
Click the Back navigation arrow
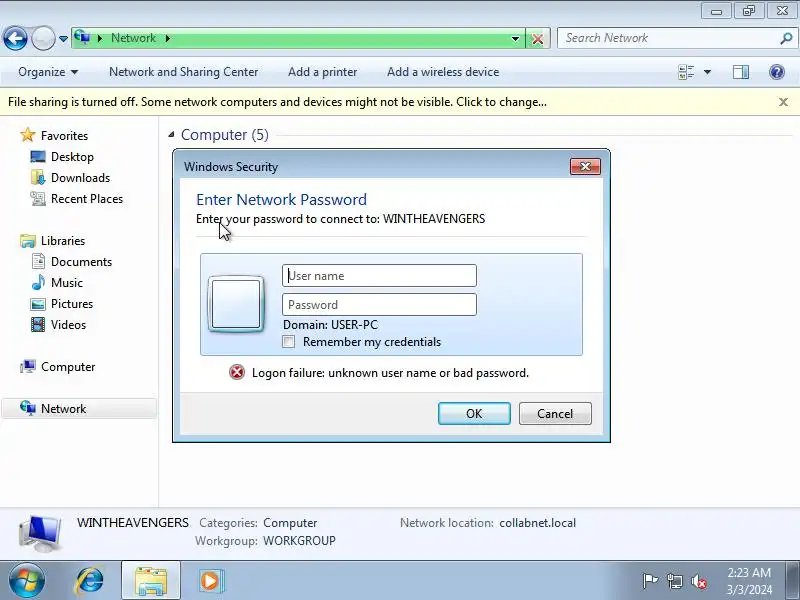(x=15, y=38)
